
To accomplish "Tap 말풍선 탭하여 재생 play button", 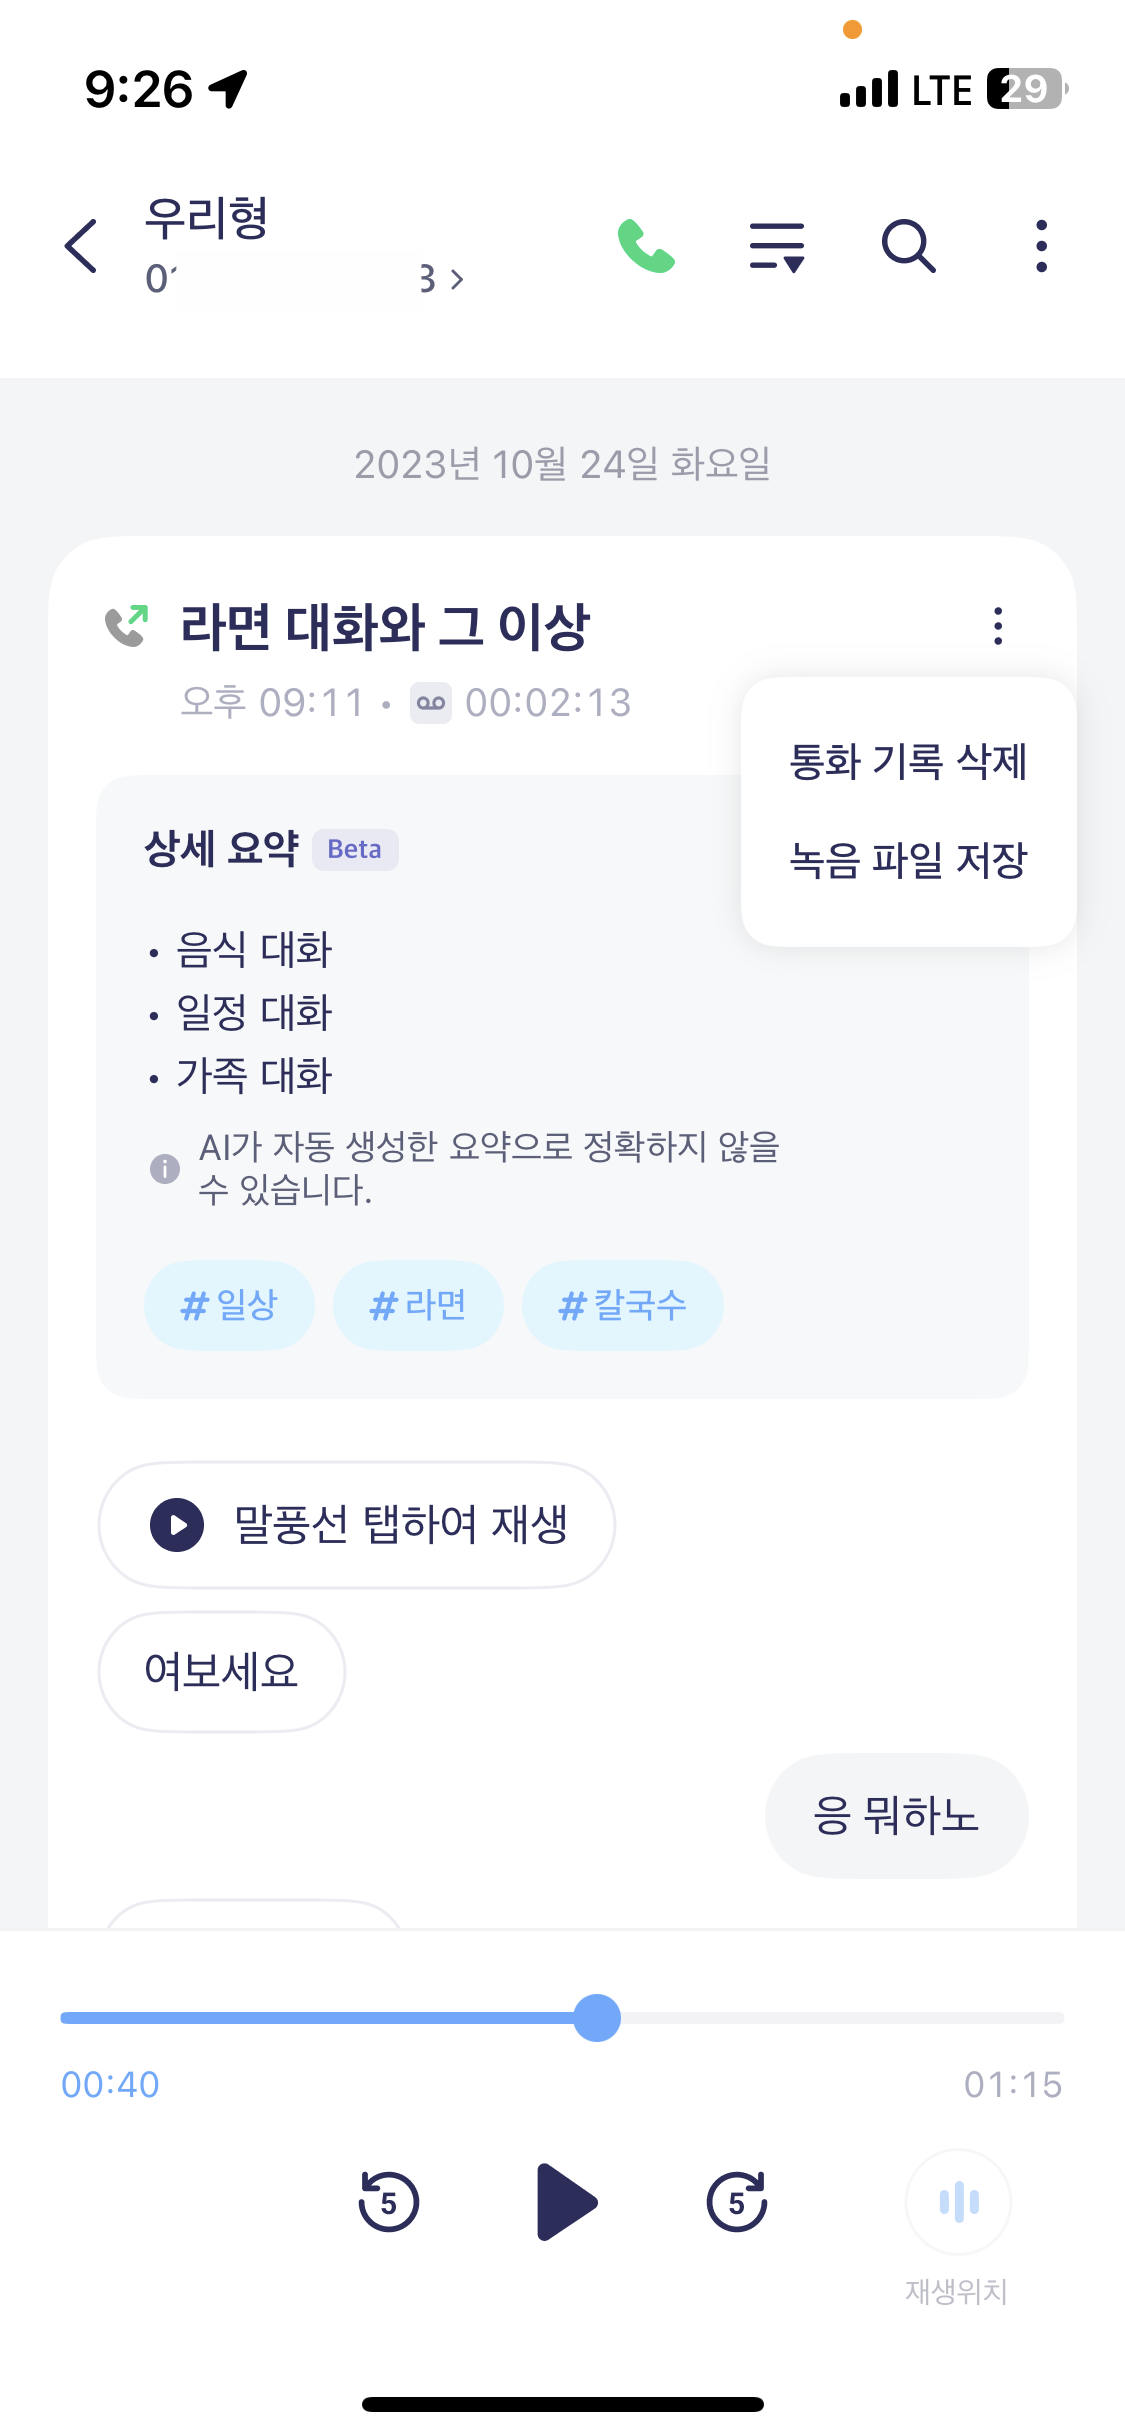I will pyautogui.click(x=357, y=1525).
